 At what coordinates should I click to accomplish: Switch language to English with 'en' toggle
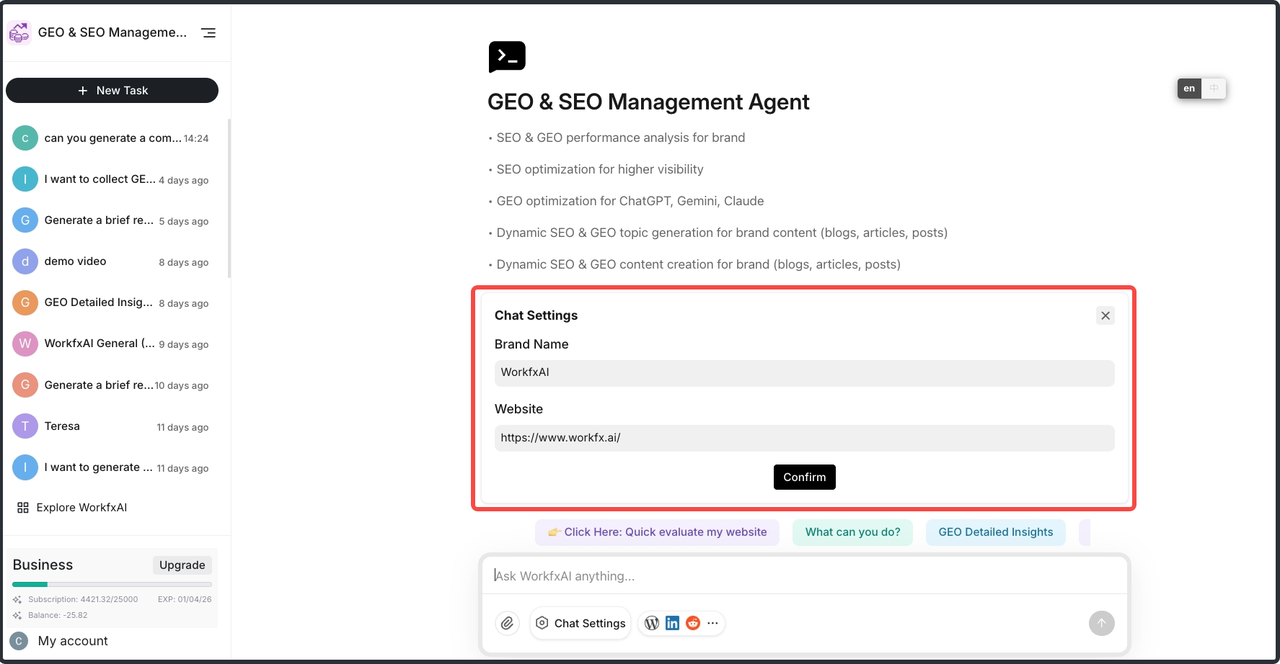click(x=1189, y=89)
